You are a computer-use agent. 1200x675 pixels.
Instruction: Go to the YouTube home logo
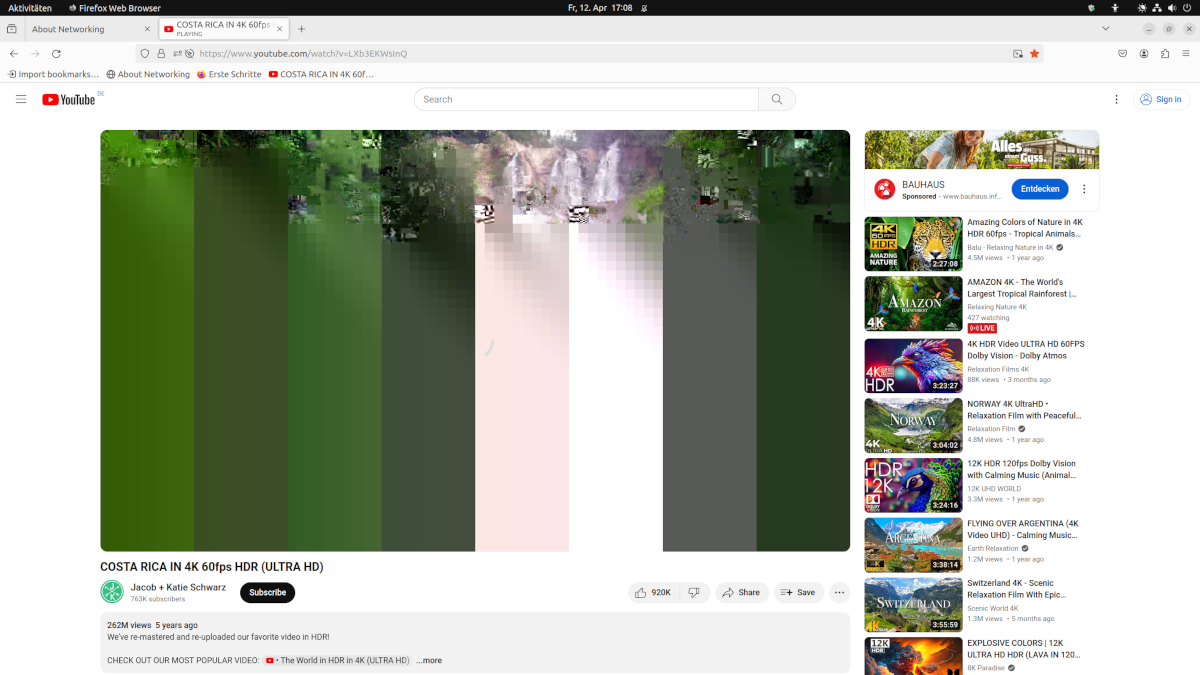tap(68, 99)
